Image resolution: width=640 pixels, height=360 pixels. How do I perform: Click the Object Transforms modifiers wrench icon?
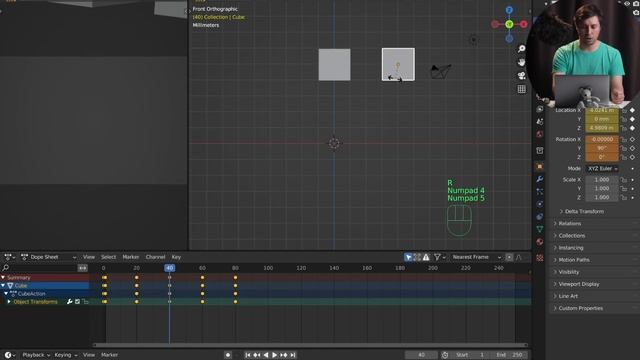[69, 302]
